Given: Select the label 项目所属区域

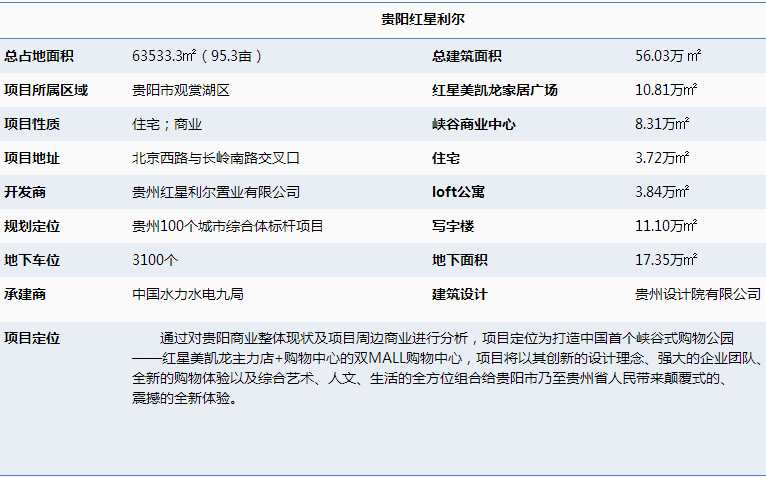Looking at the screenshot, I should click(46, 90).
